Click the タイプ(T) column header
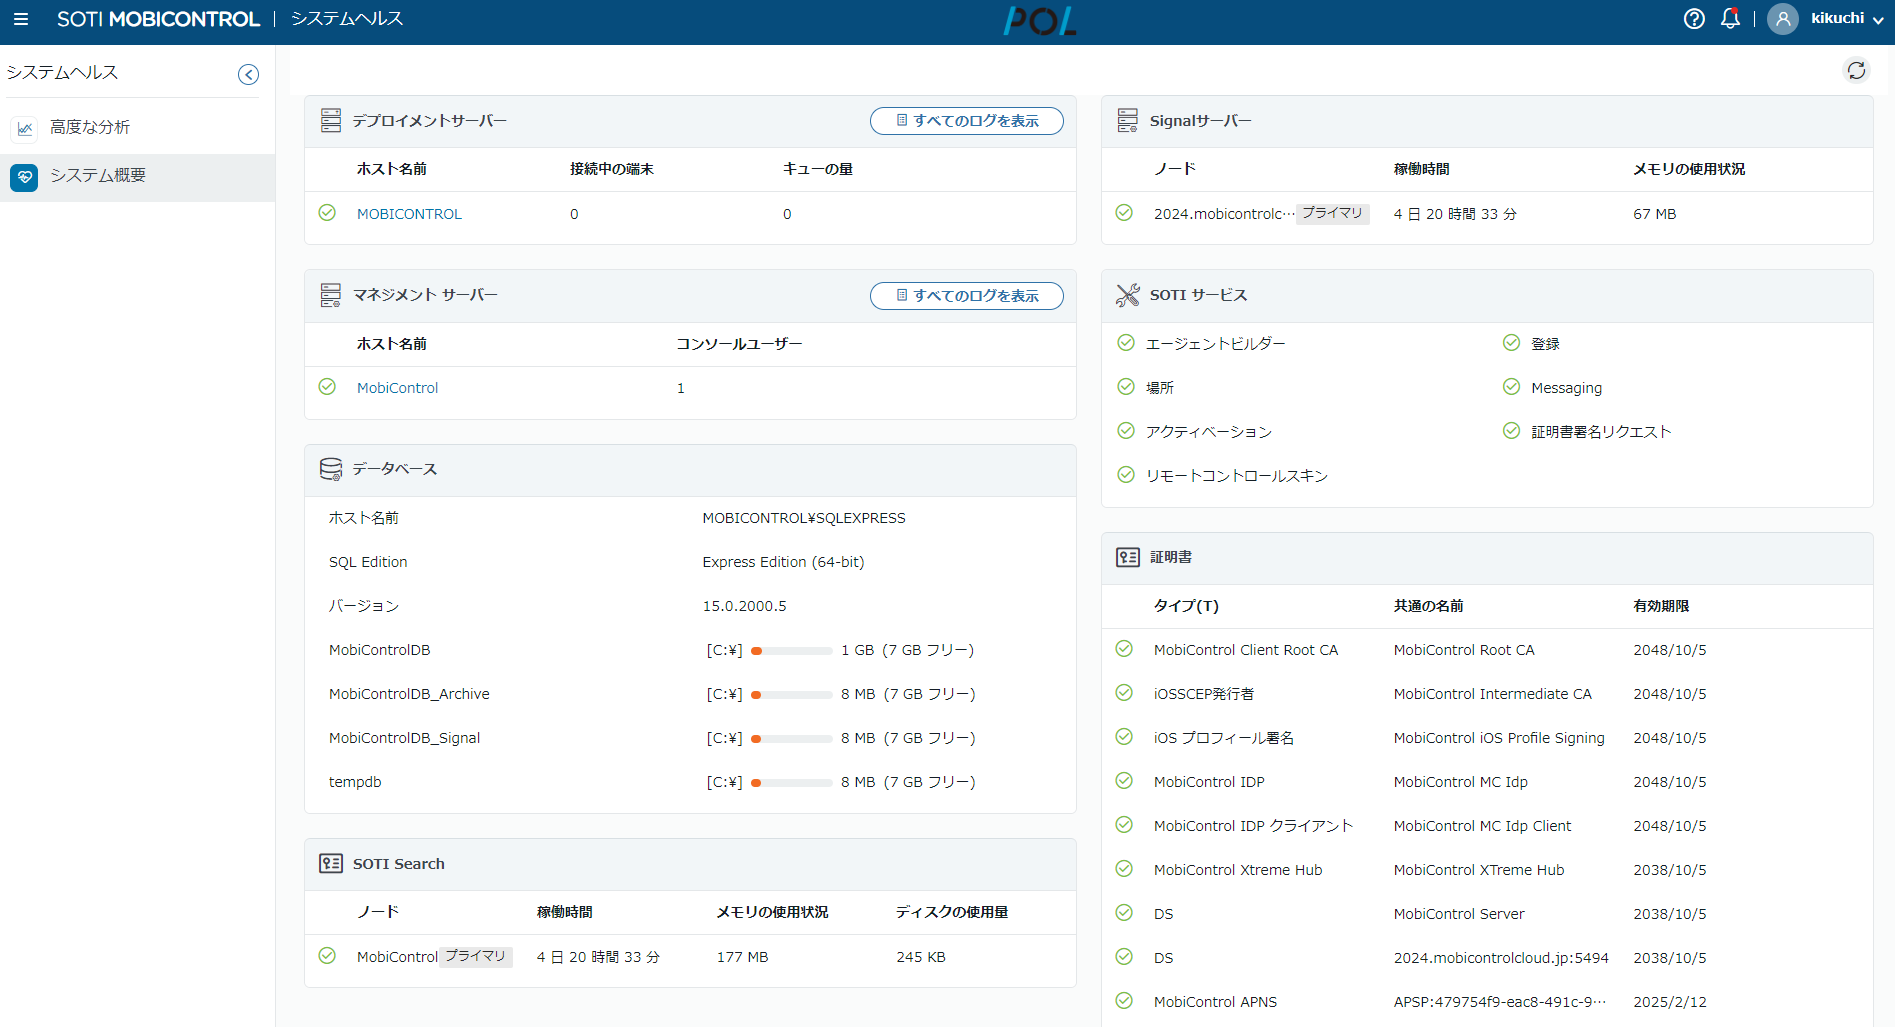This screenshot has width=1895, height=1027. click(1186, 606)
